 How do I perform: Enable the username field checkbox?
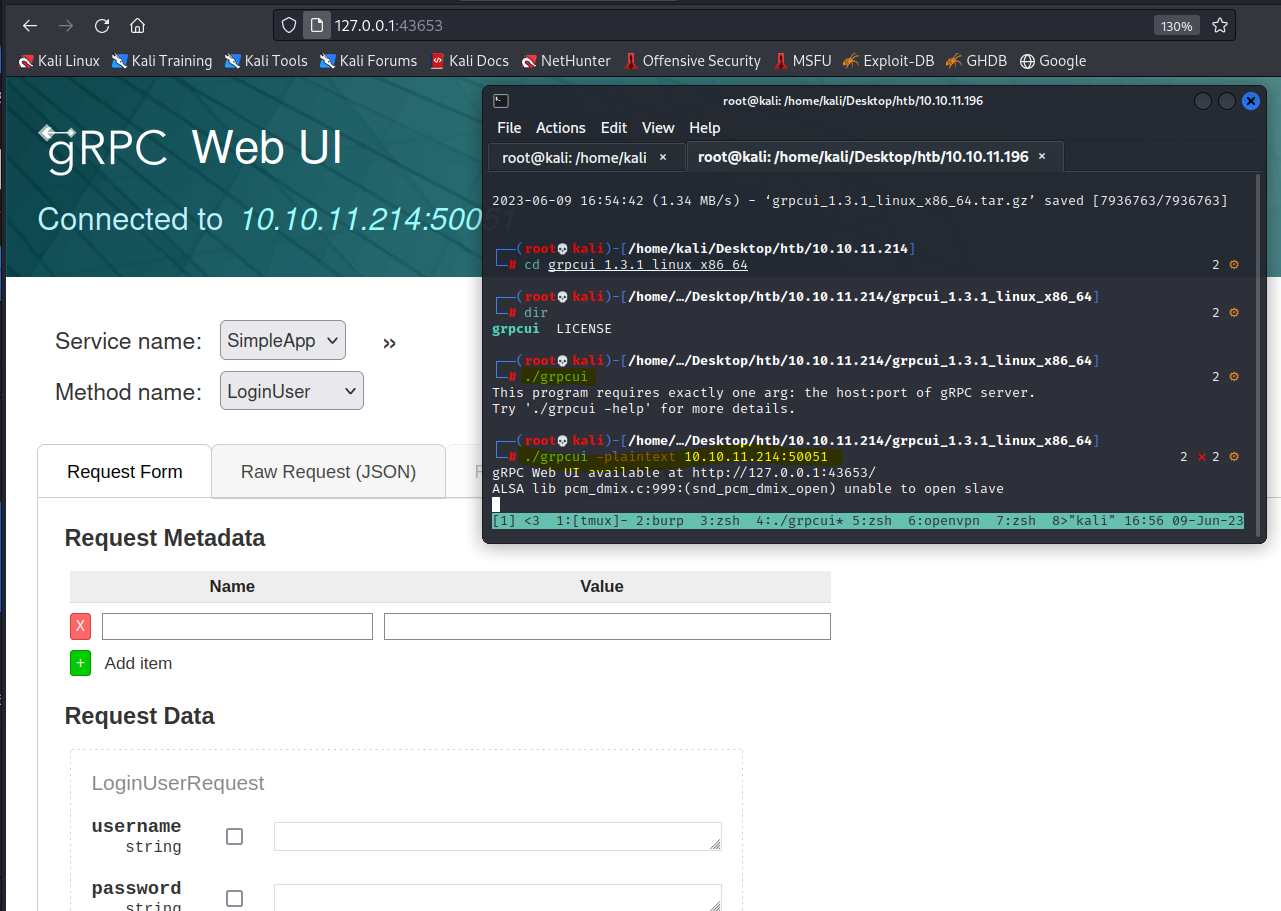[x=234, y=836]
